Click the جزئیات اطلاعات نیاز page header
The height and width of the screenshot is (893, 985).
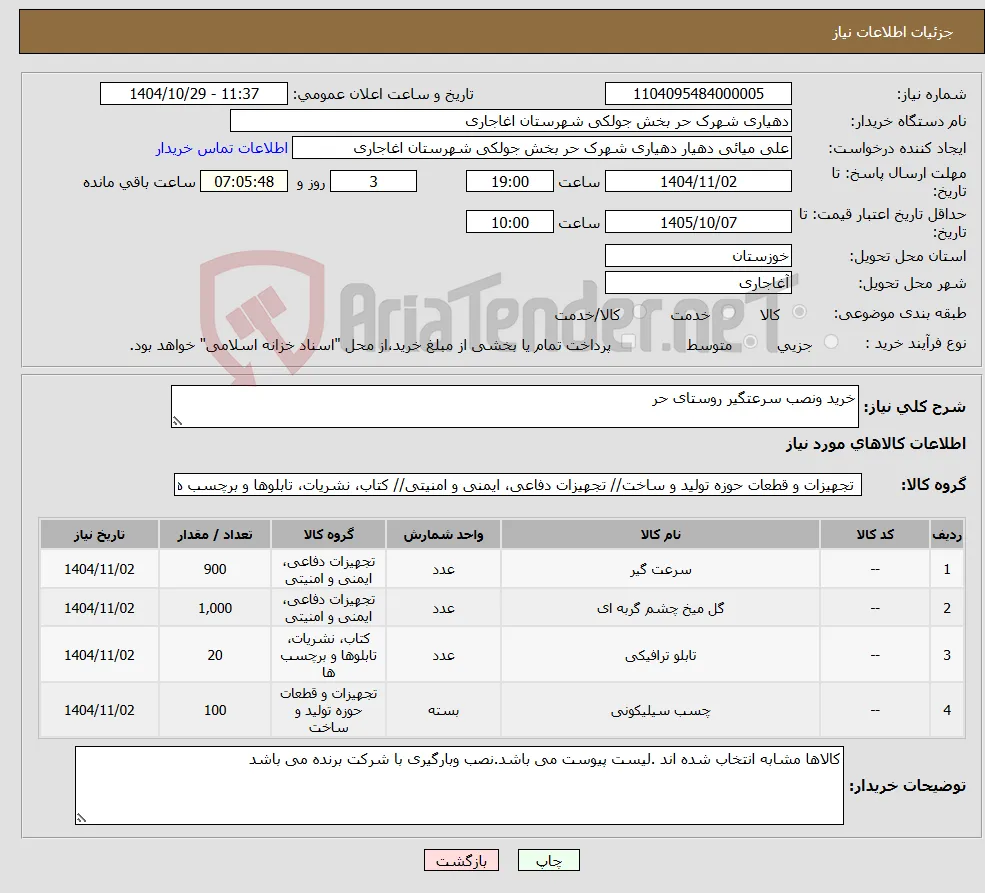pos(893,32)
